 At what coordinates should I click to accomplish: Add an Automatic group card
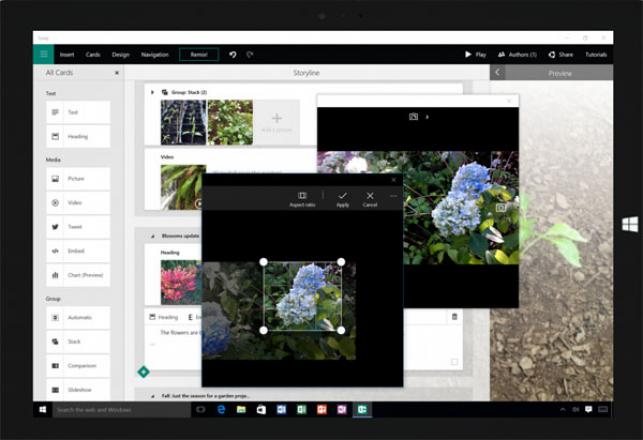tap(78, 317)
